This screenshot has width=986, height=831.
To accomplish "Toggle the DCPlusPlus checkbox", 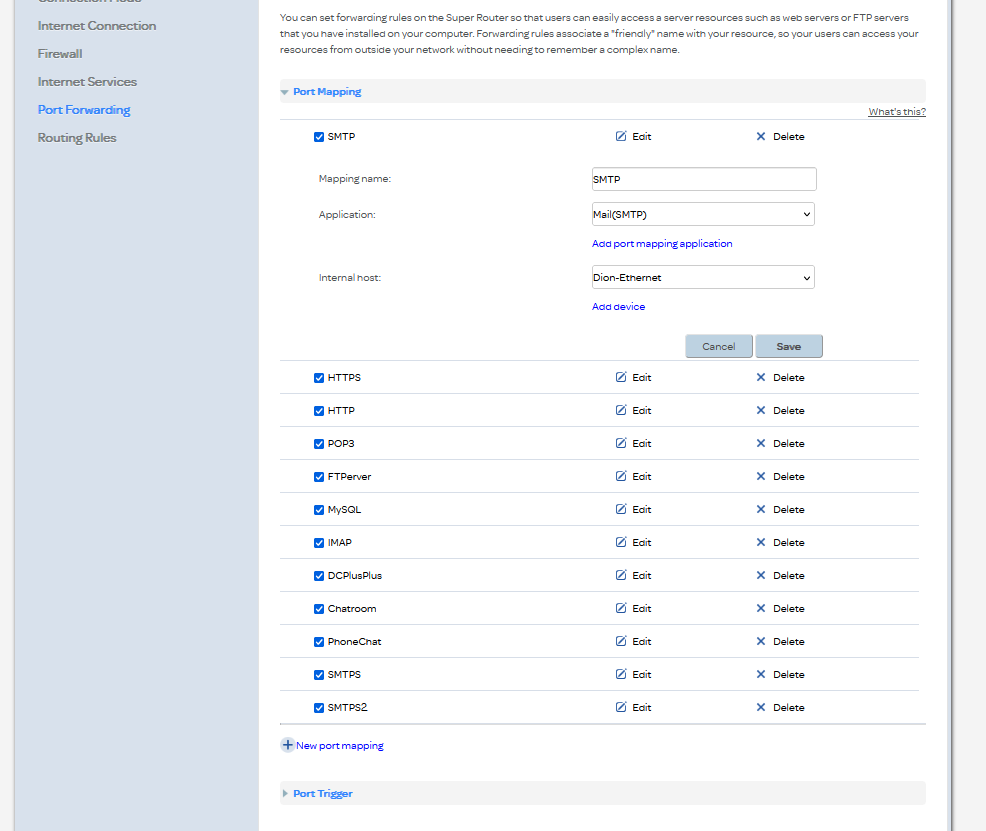I will (x=319, y=576).
